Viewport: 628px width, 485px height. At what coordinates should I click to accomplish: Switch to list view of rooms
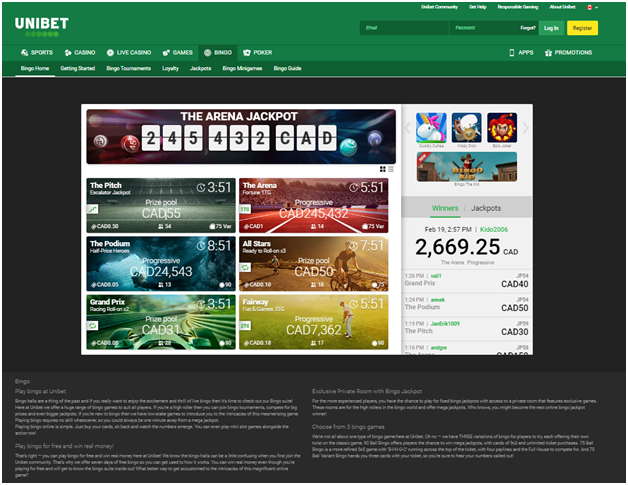click(x=391, y=169)
